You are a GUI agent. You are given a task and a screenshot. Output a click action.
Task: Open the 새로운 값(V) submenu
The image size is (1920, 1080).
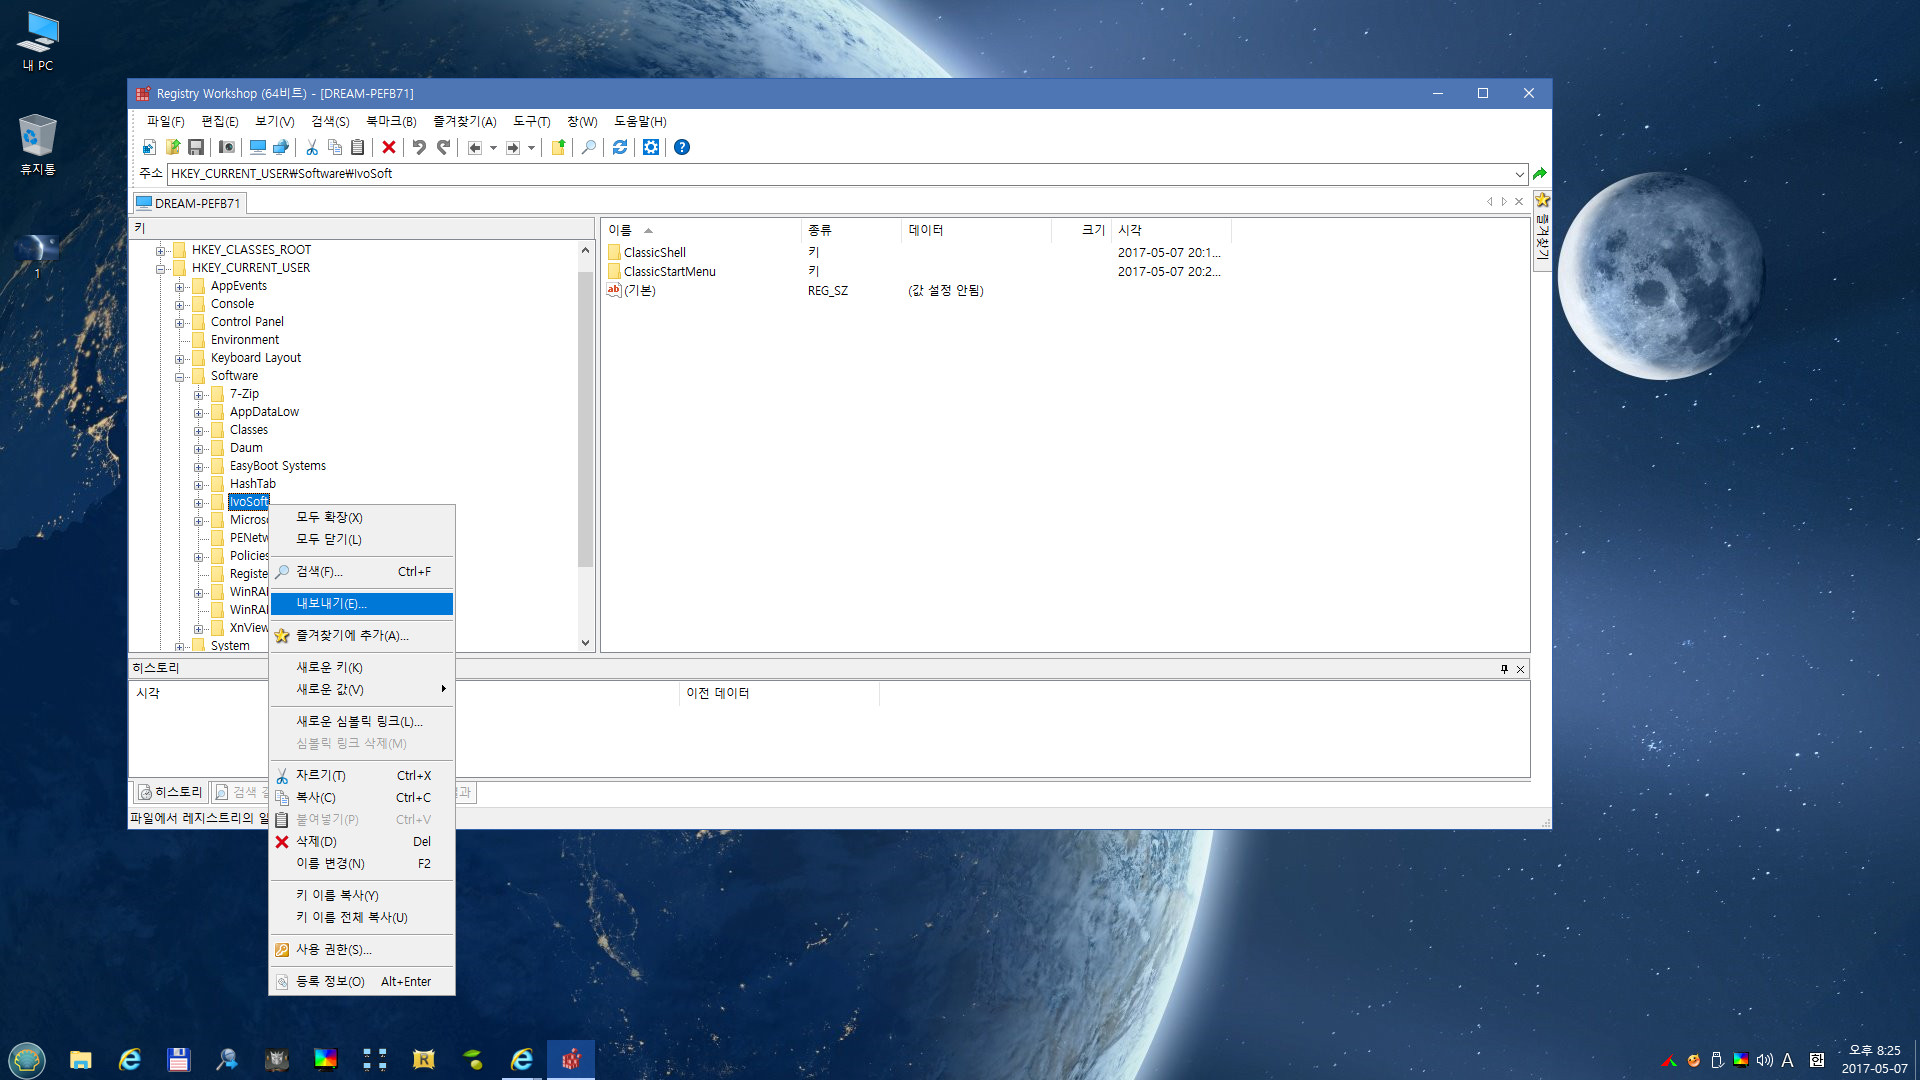tap(361, 689)
